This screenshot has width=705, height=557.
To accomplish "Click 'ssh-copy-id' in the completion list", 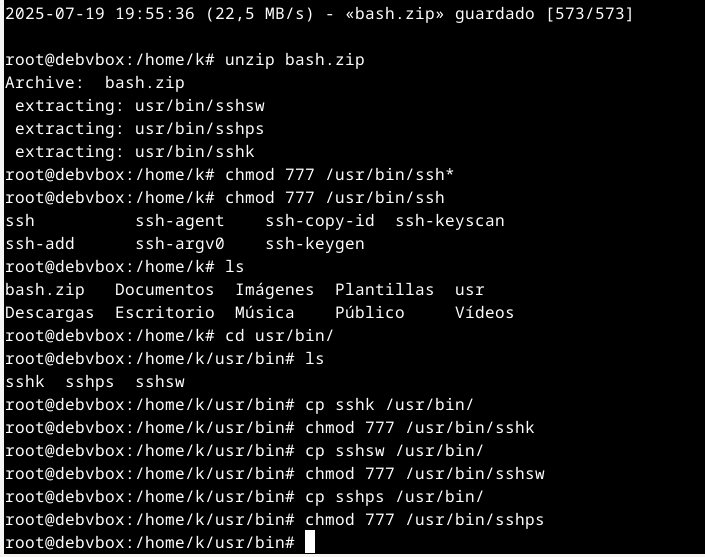I will (x=320, y=221).
